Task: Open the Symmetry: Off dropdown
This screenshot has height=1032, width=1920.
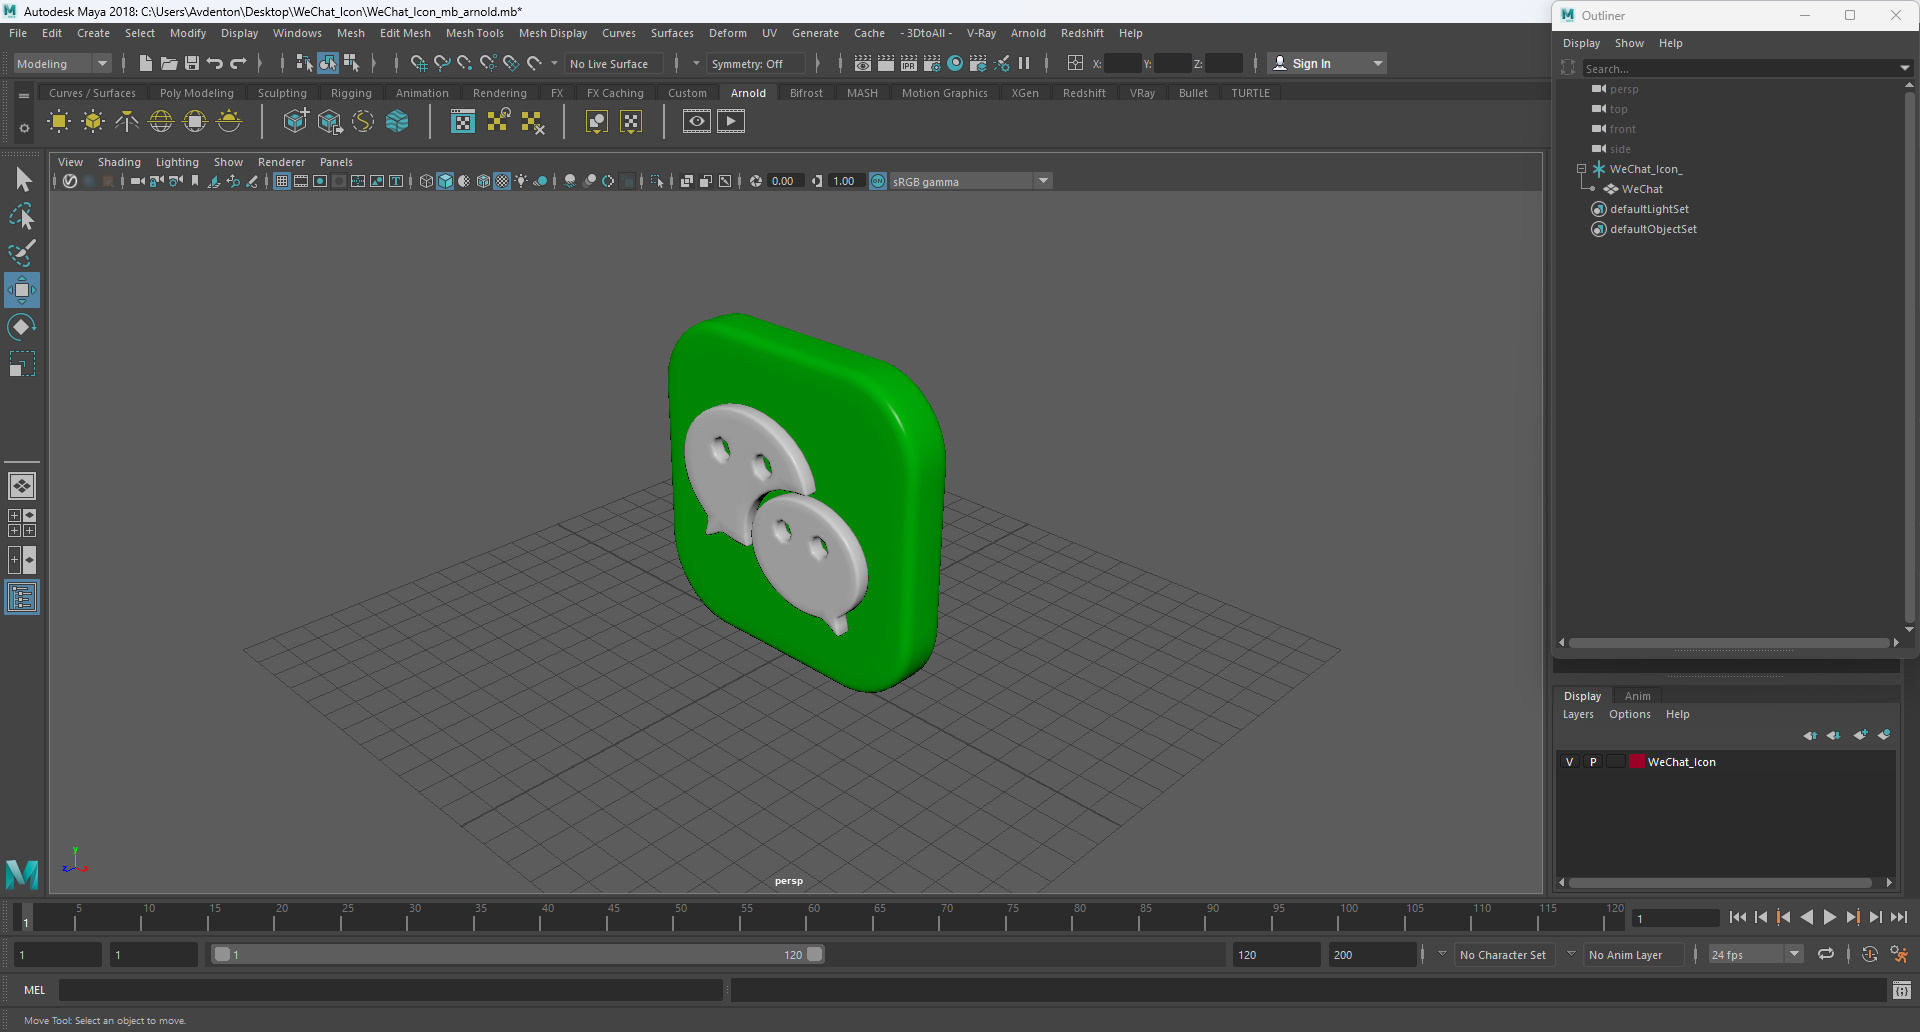Action: point(757,63)
